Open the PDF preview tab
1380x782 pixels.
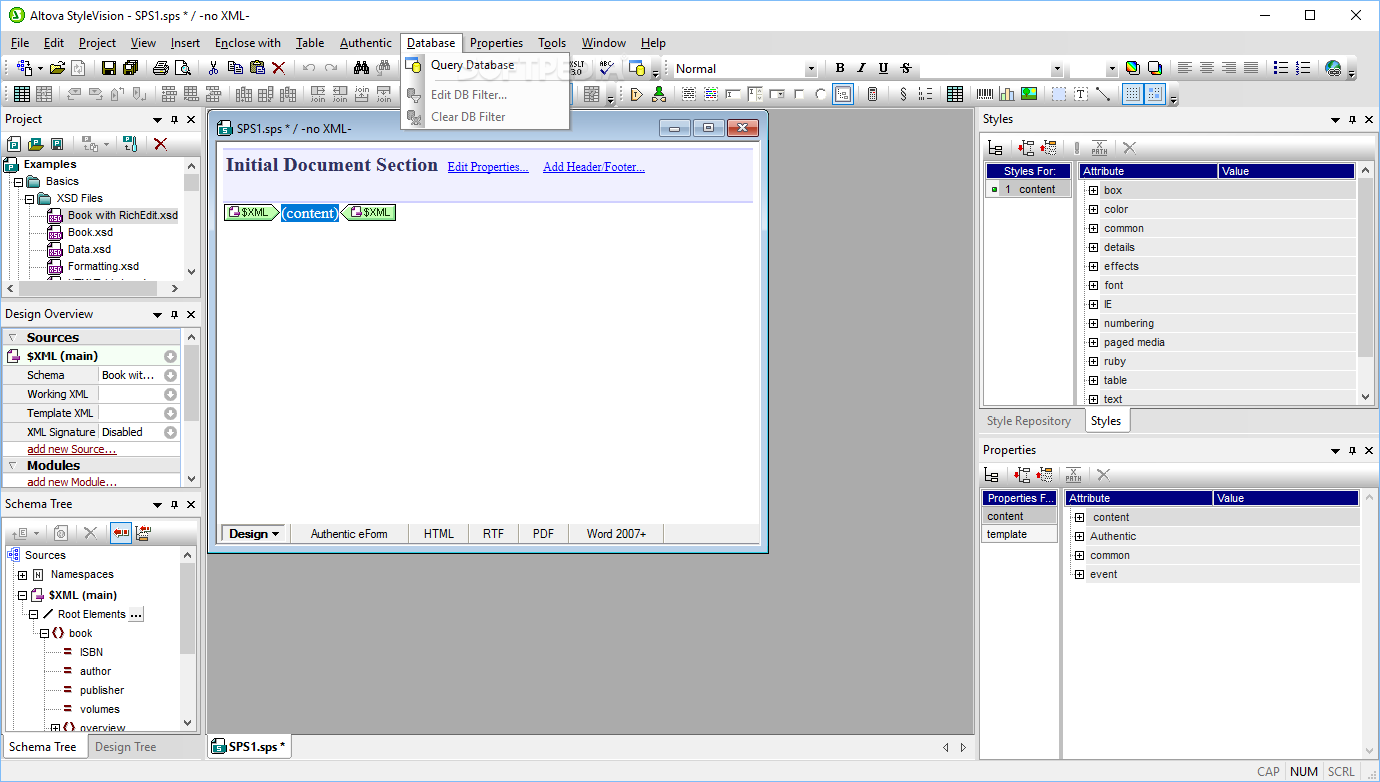543,534
